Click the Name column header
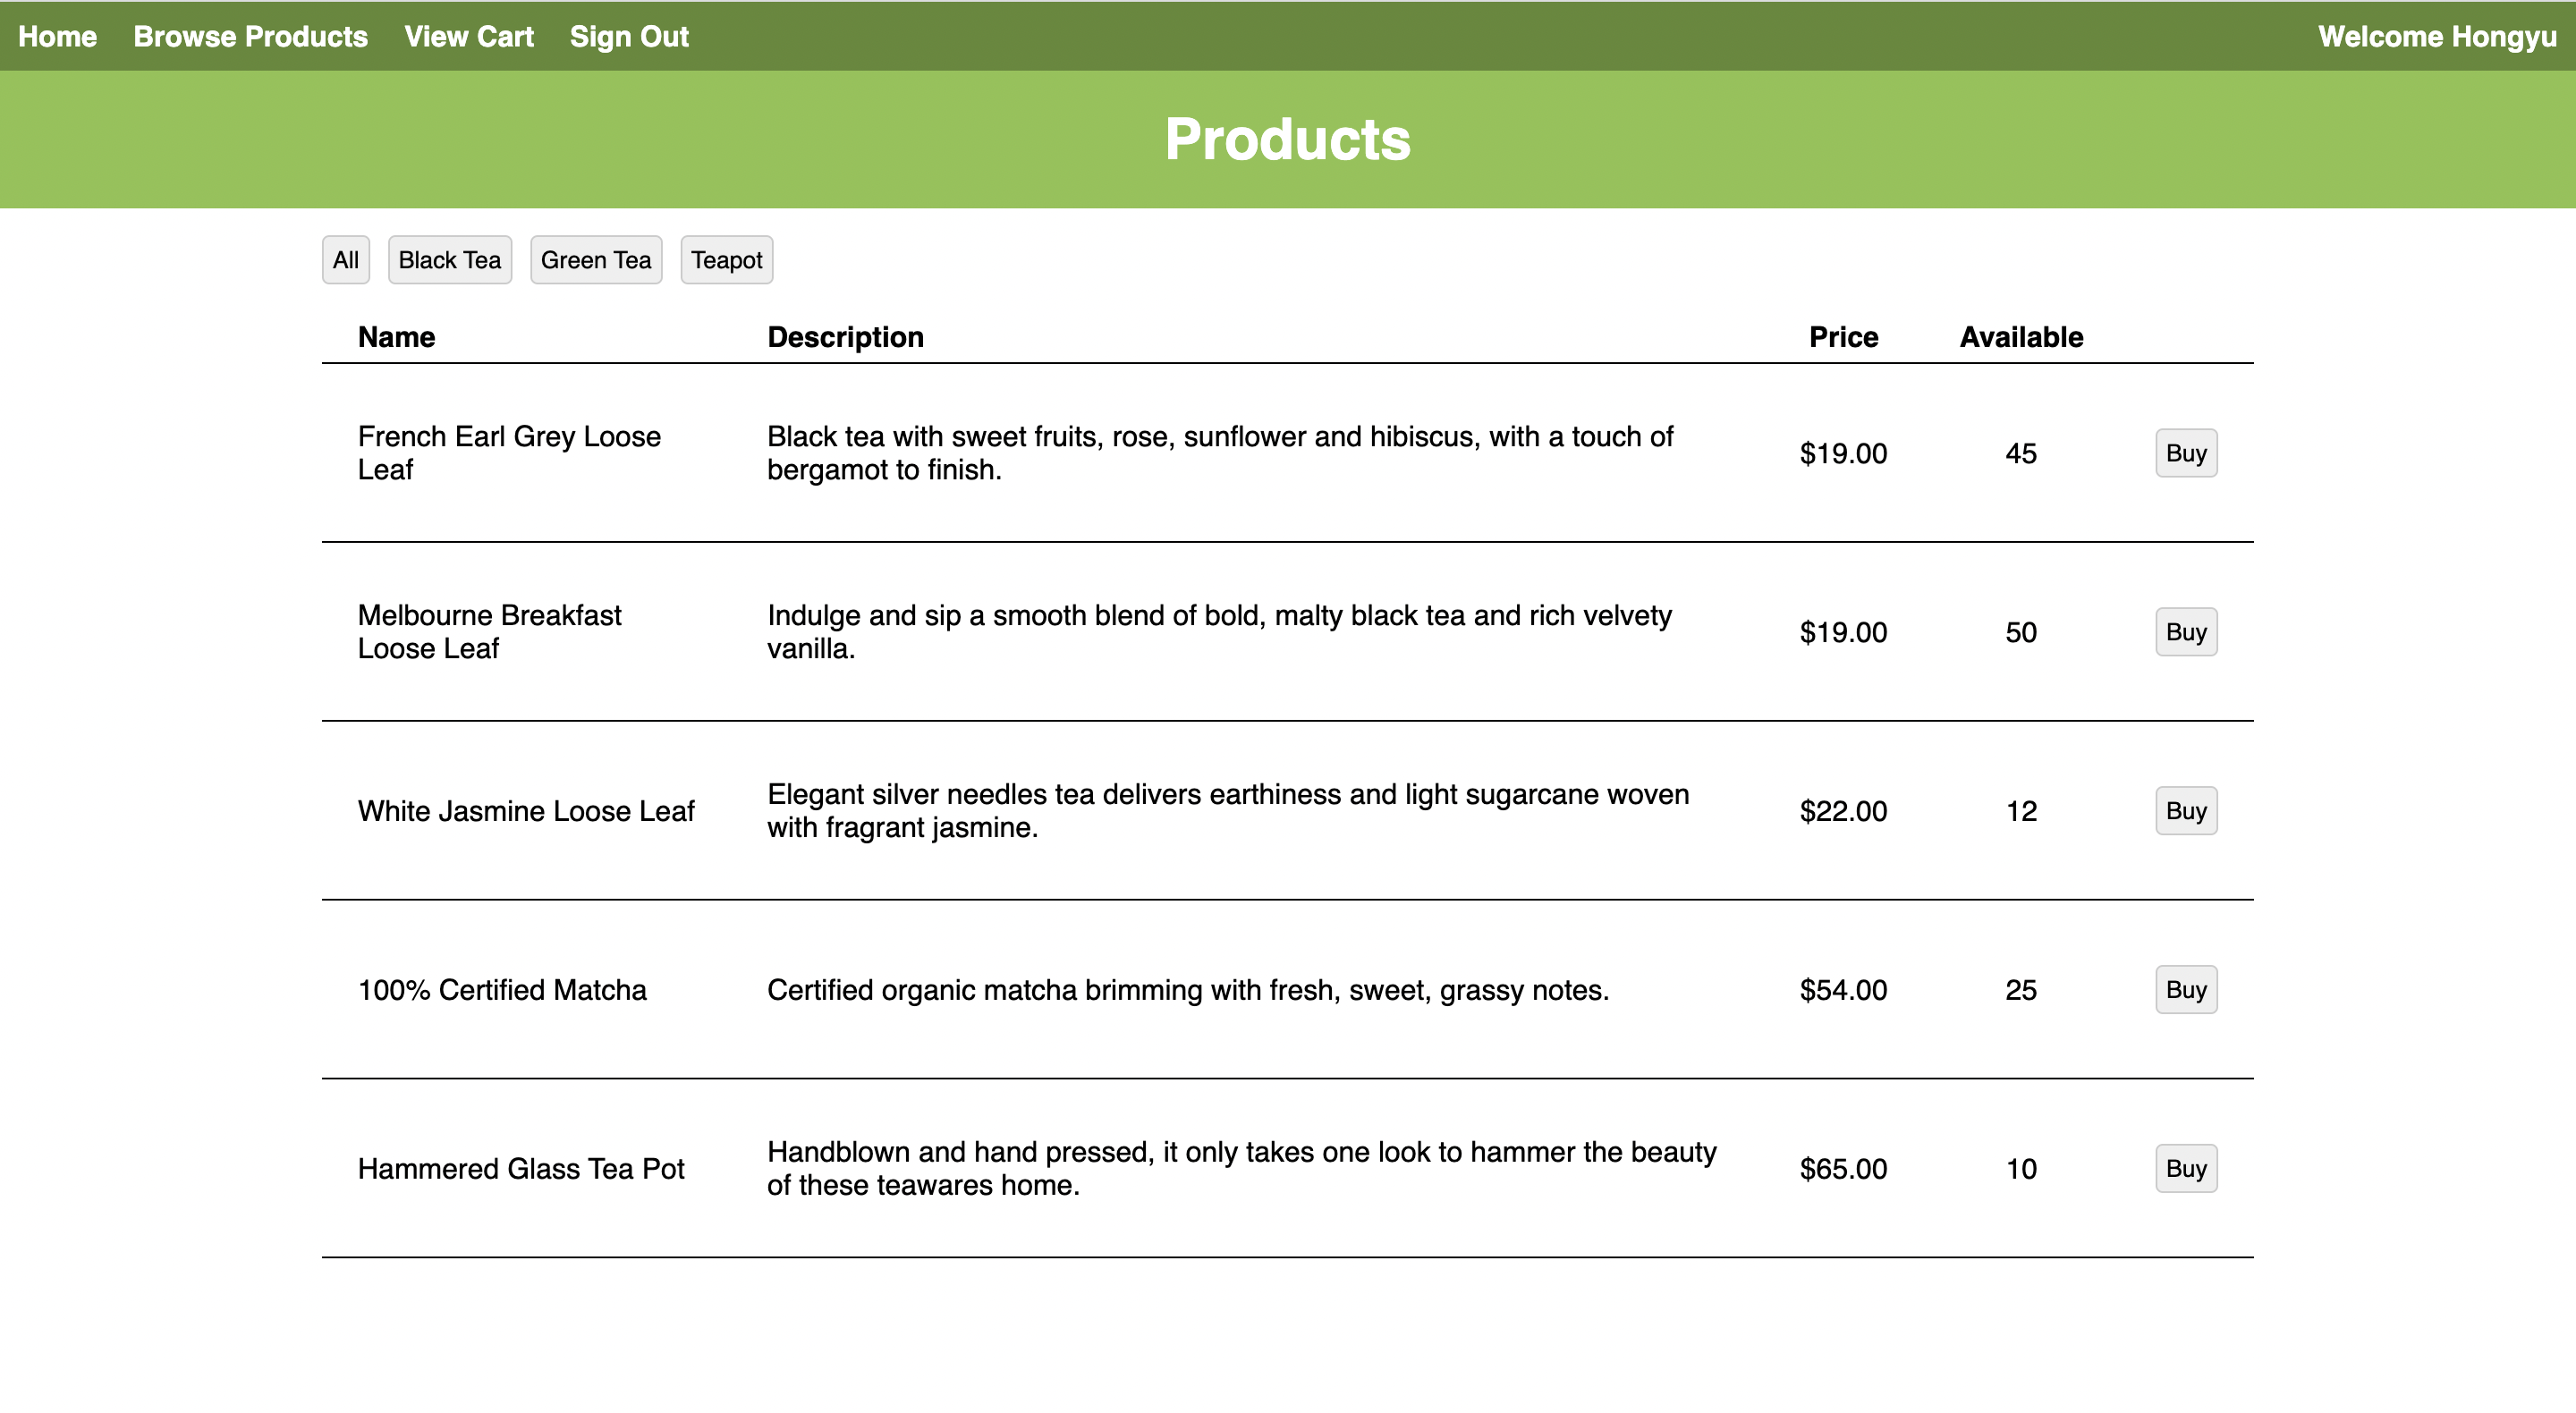The image size is (2576, 1413). click(x=396, y=337)
